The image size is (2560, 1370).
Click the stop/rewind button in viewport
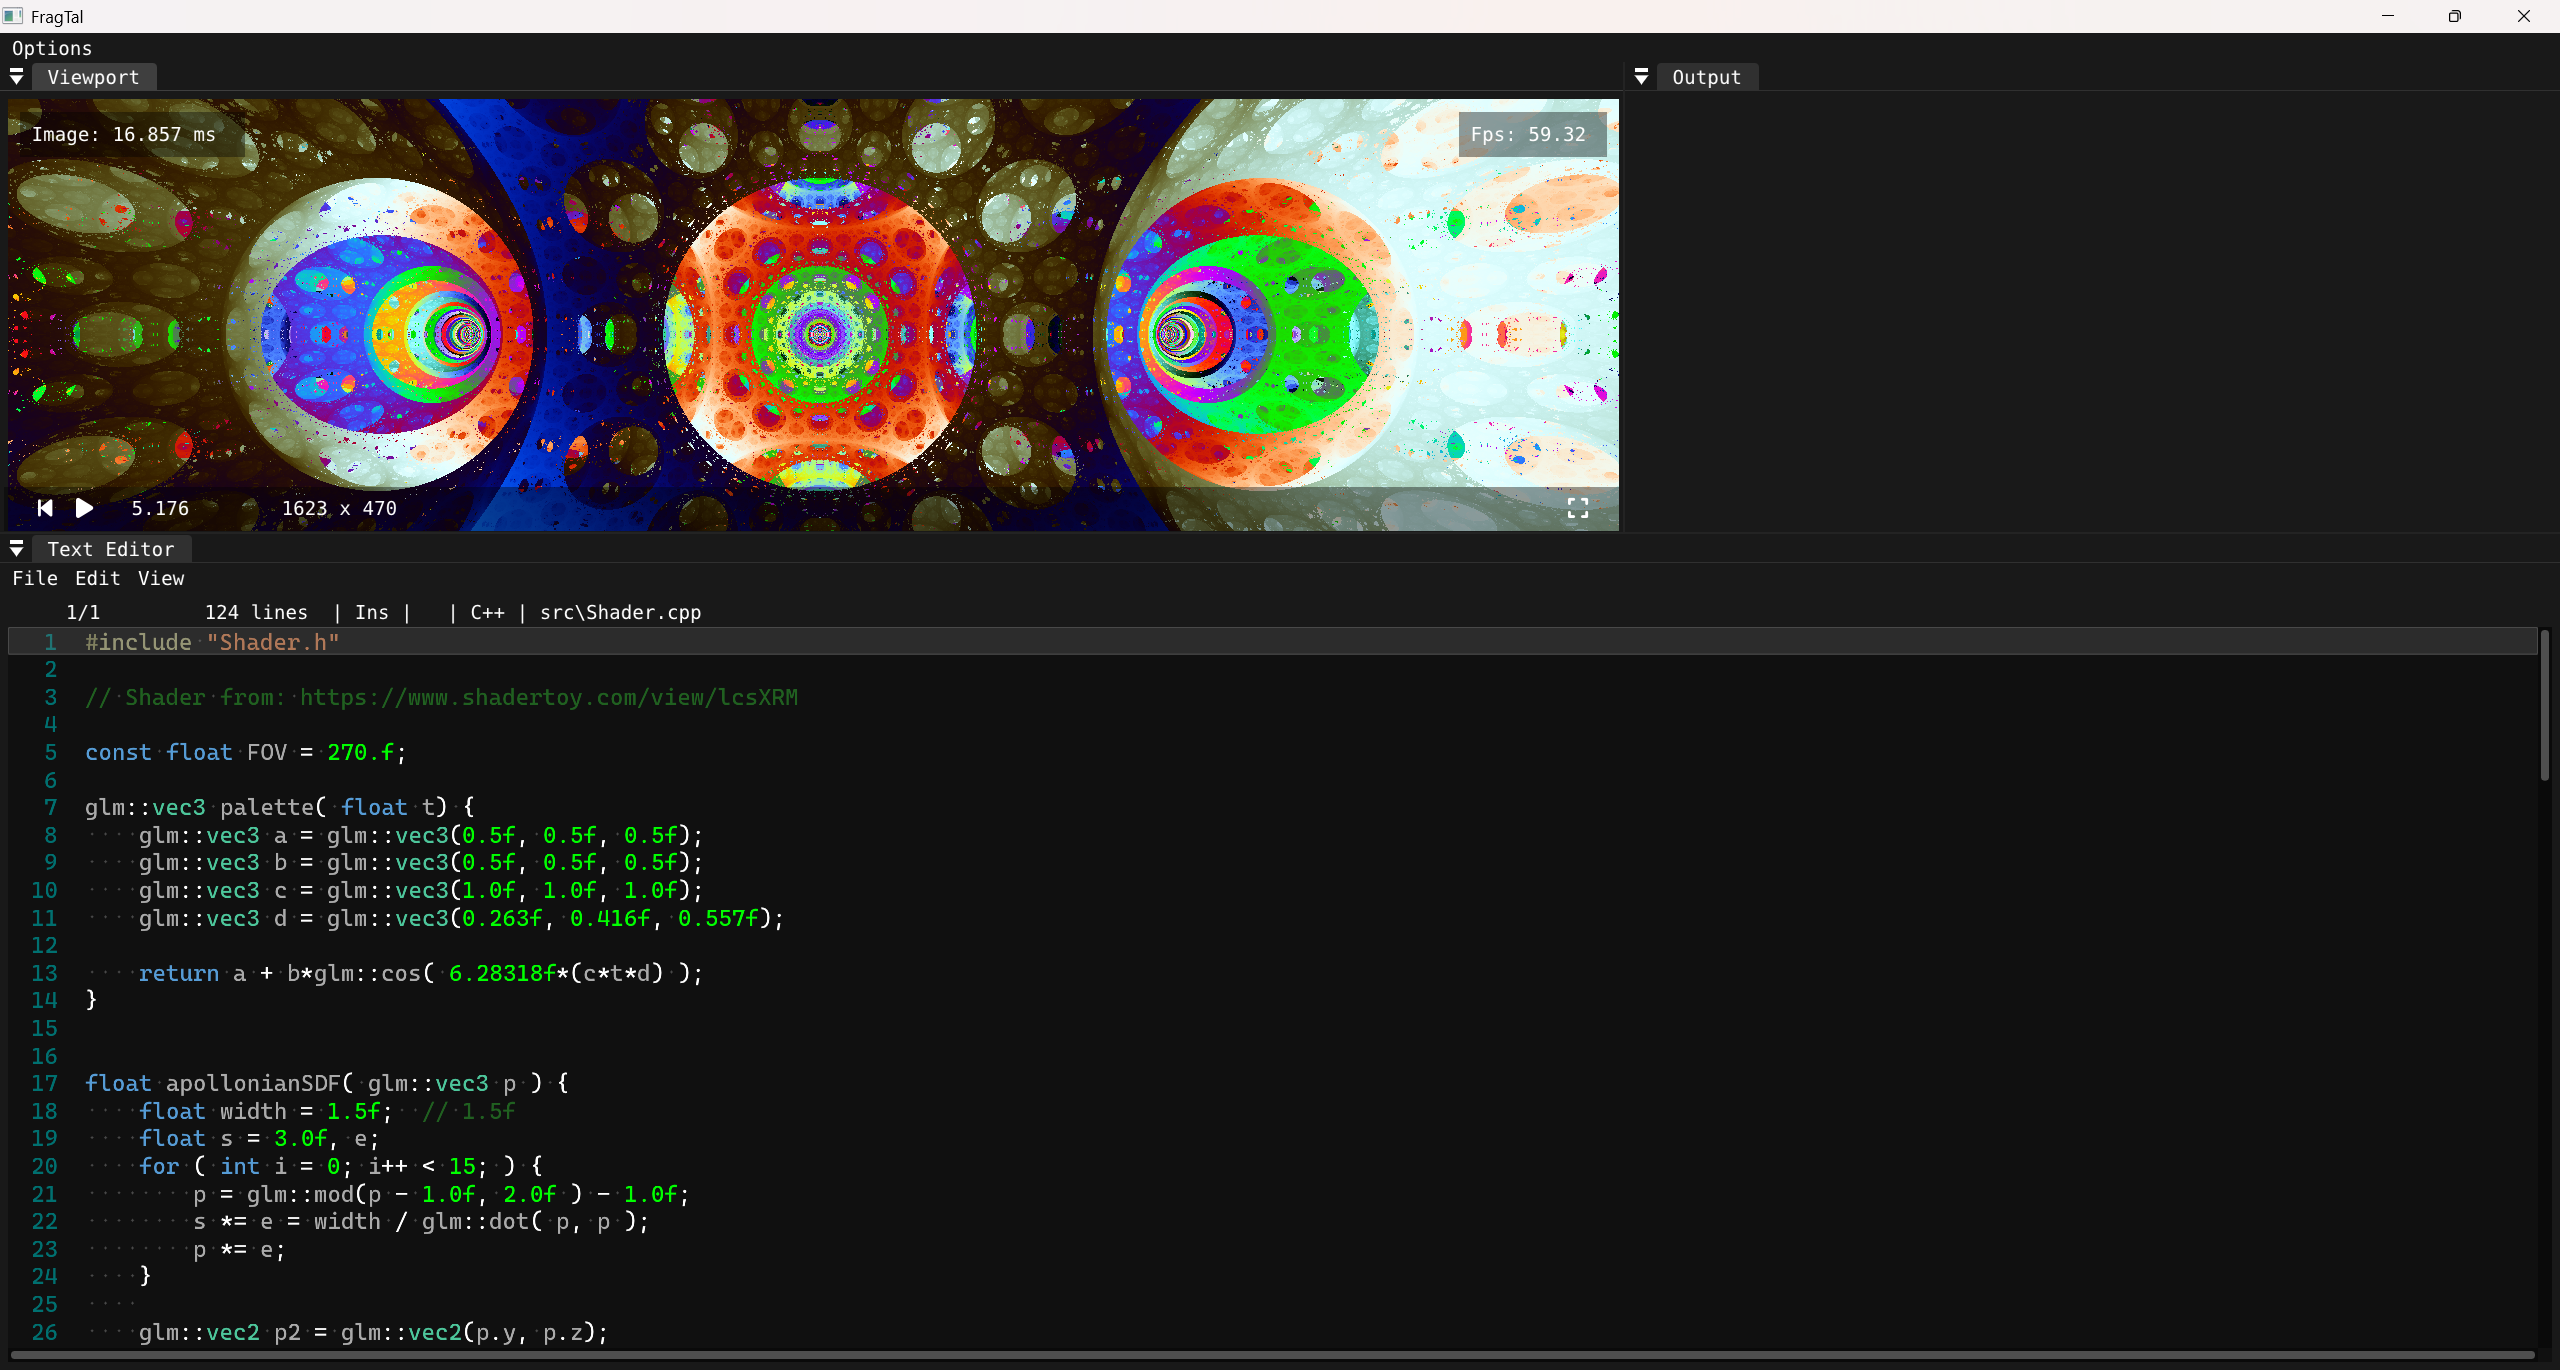coord(44,508)
